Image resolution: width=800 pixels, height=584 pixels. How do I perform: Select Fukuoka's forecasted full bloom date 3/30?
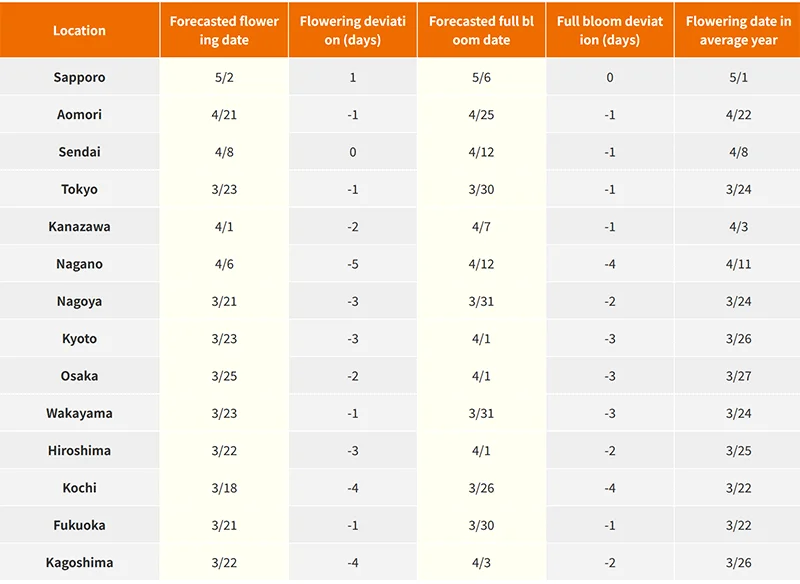tap(481, 525)
